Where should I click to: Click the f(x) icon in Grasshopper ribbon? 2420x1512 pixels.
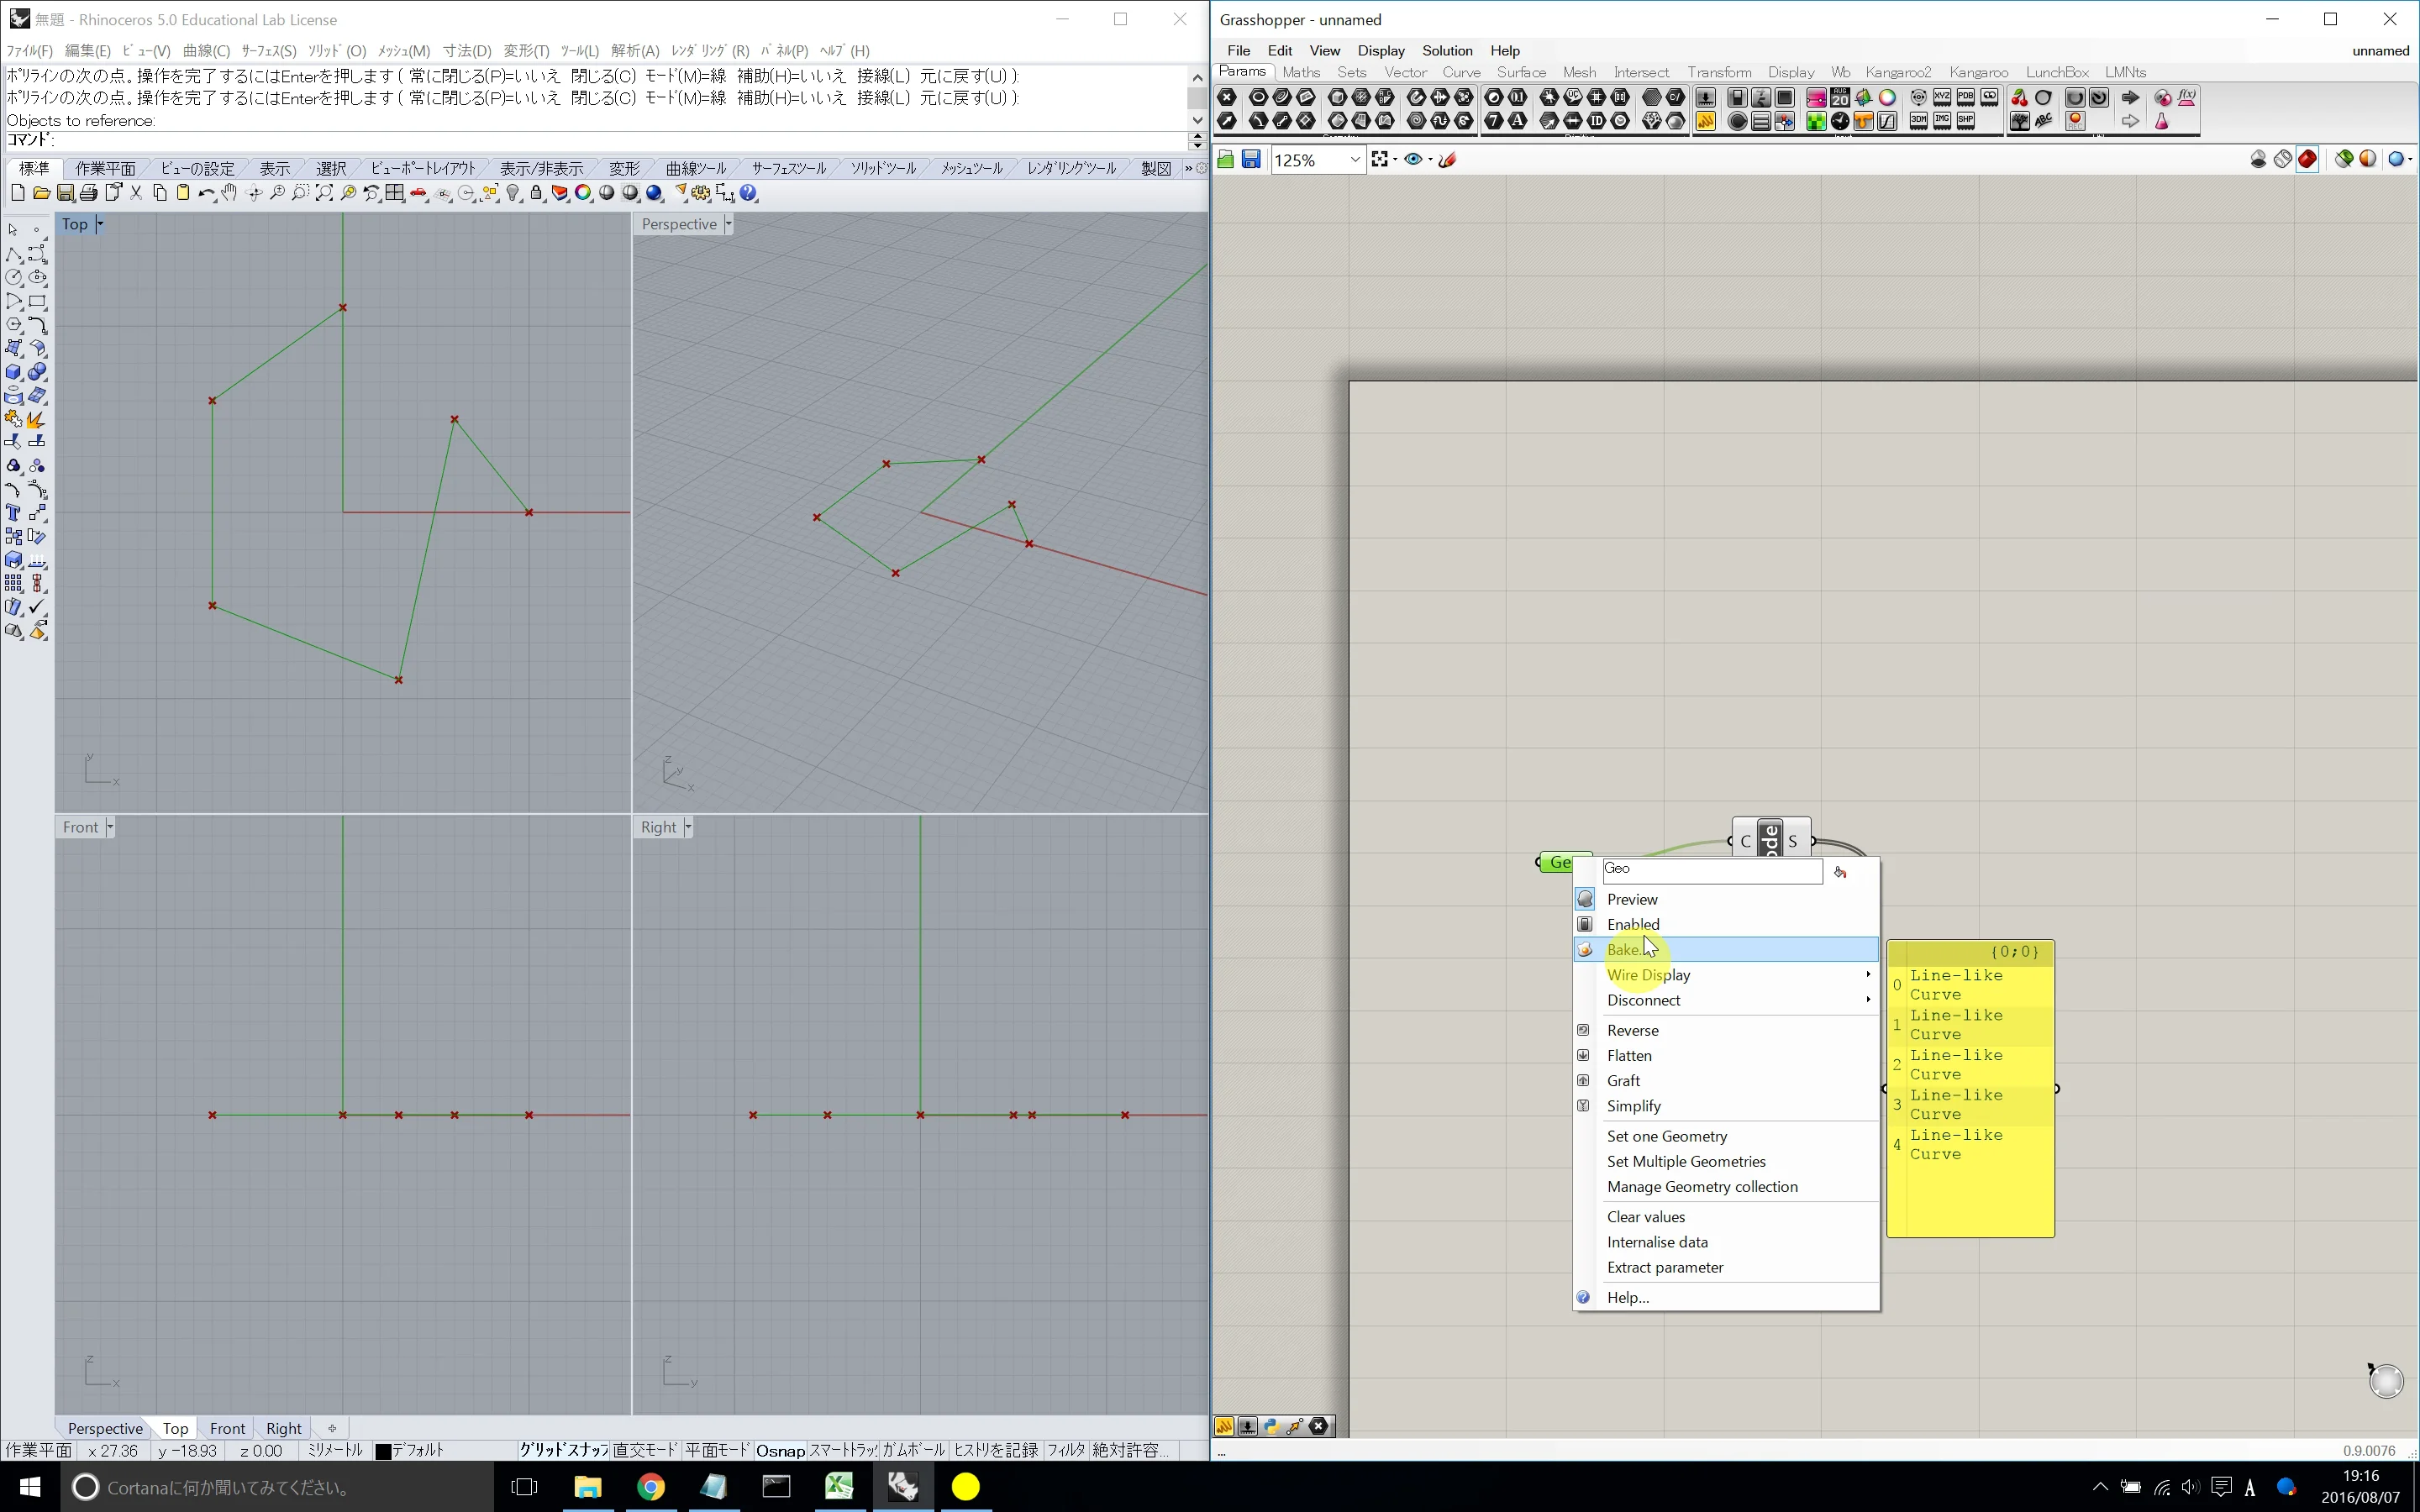pos(2187,97)
